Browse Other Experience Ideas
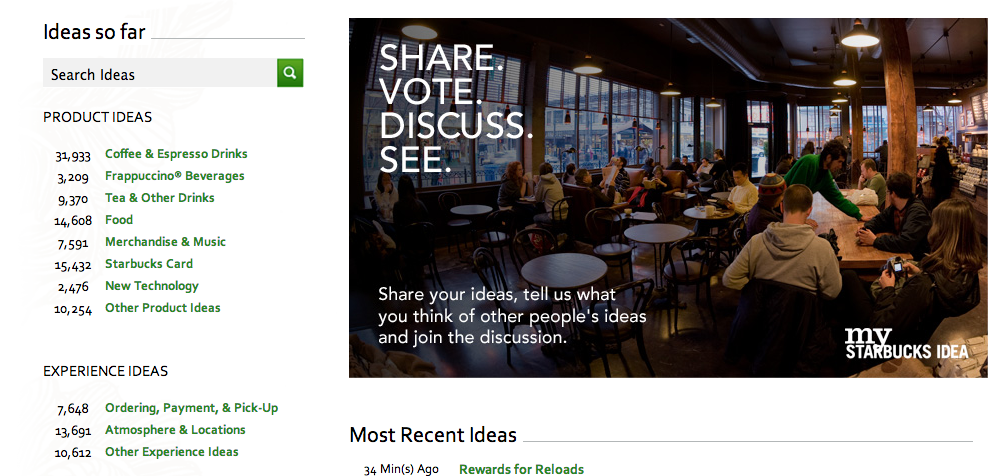 point(171,452)
